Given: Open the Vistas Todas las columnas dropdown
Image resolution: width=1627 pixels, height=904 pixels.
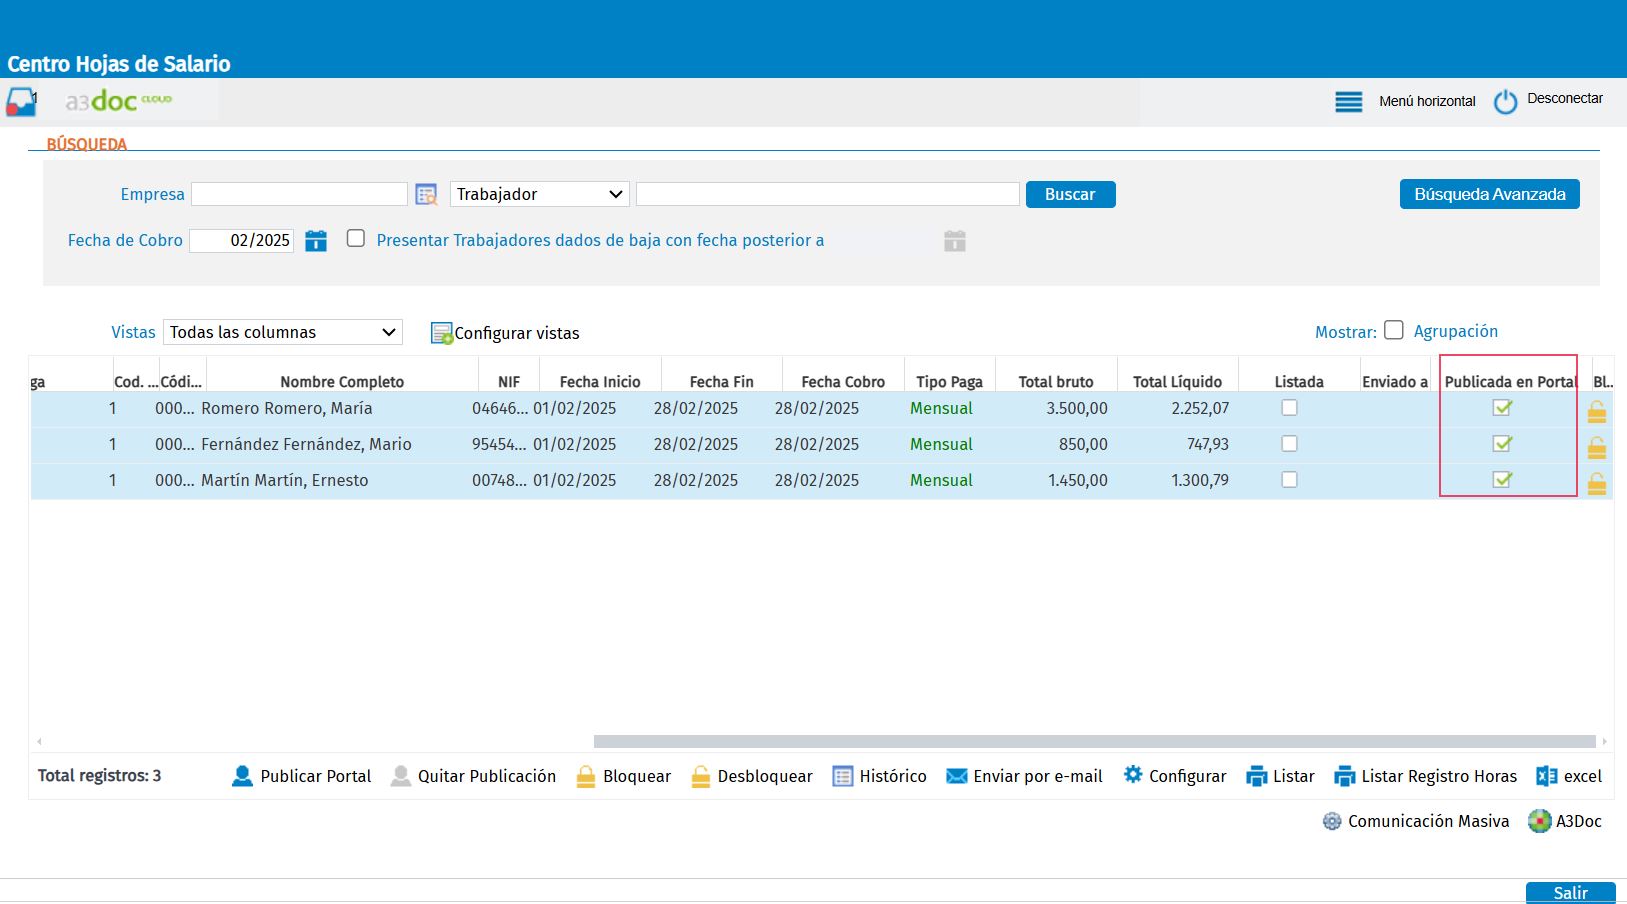Looking at the screenshot, I should coord(283,332).
